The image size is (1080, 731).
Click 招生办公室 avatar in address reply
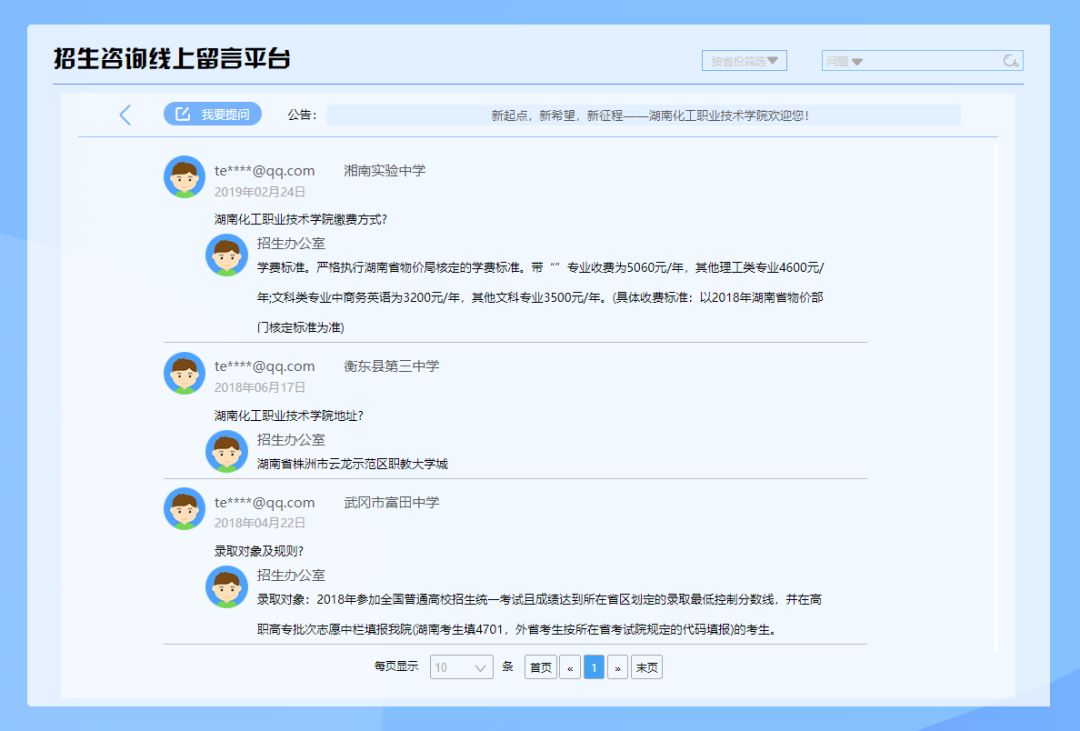coord(226,451)
